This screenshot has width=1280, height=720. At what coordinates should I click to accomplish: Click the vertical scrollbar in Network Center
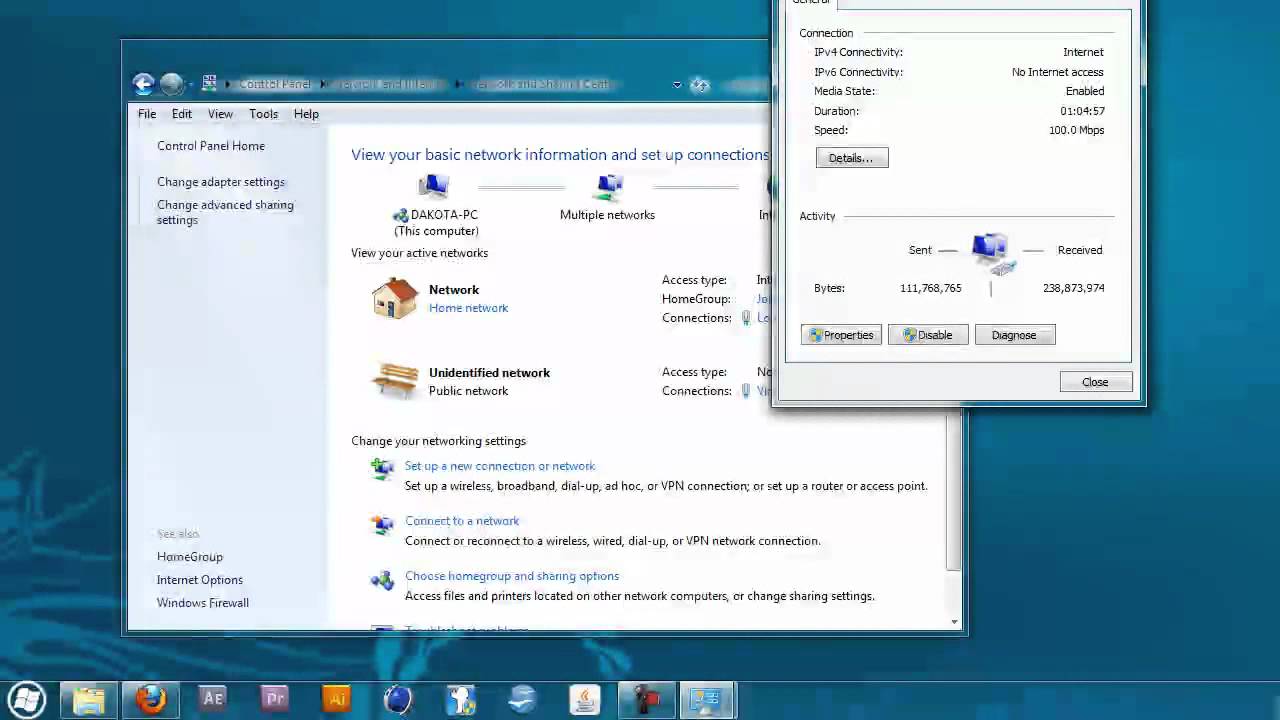pyautogui.click(x=955, y=492)
